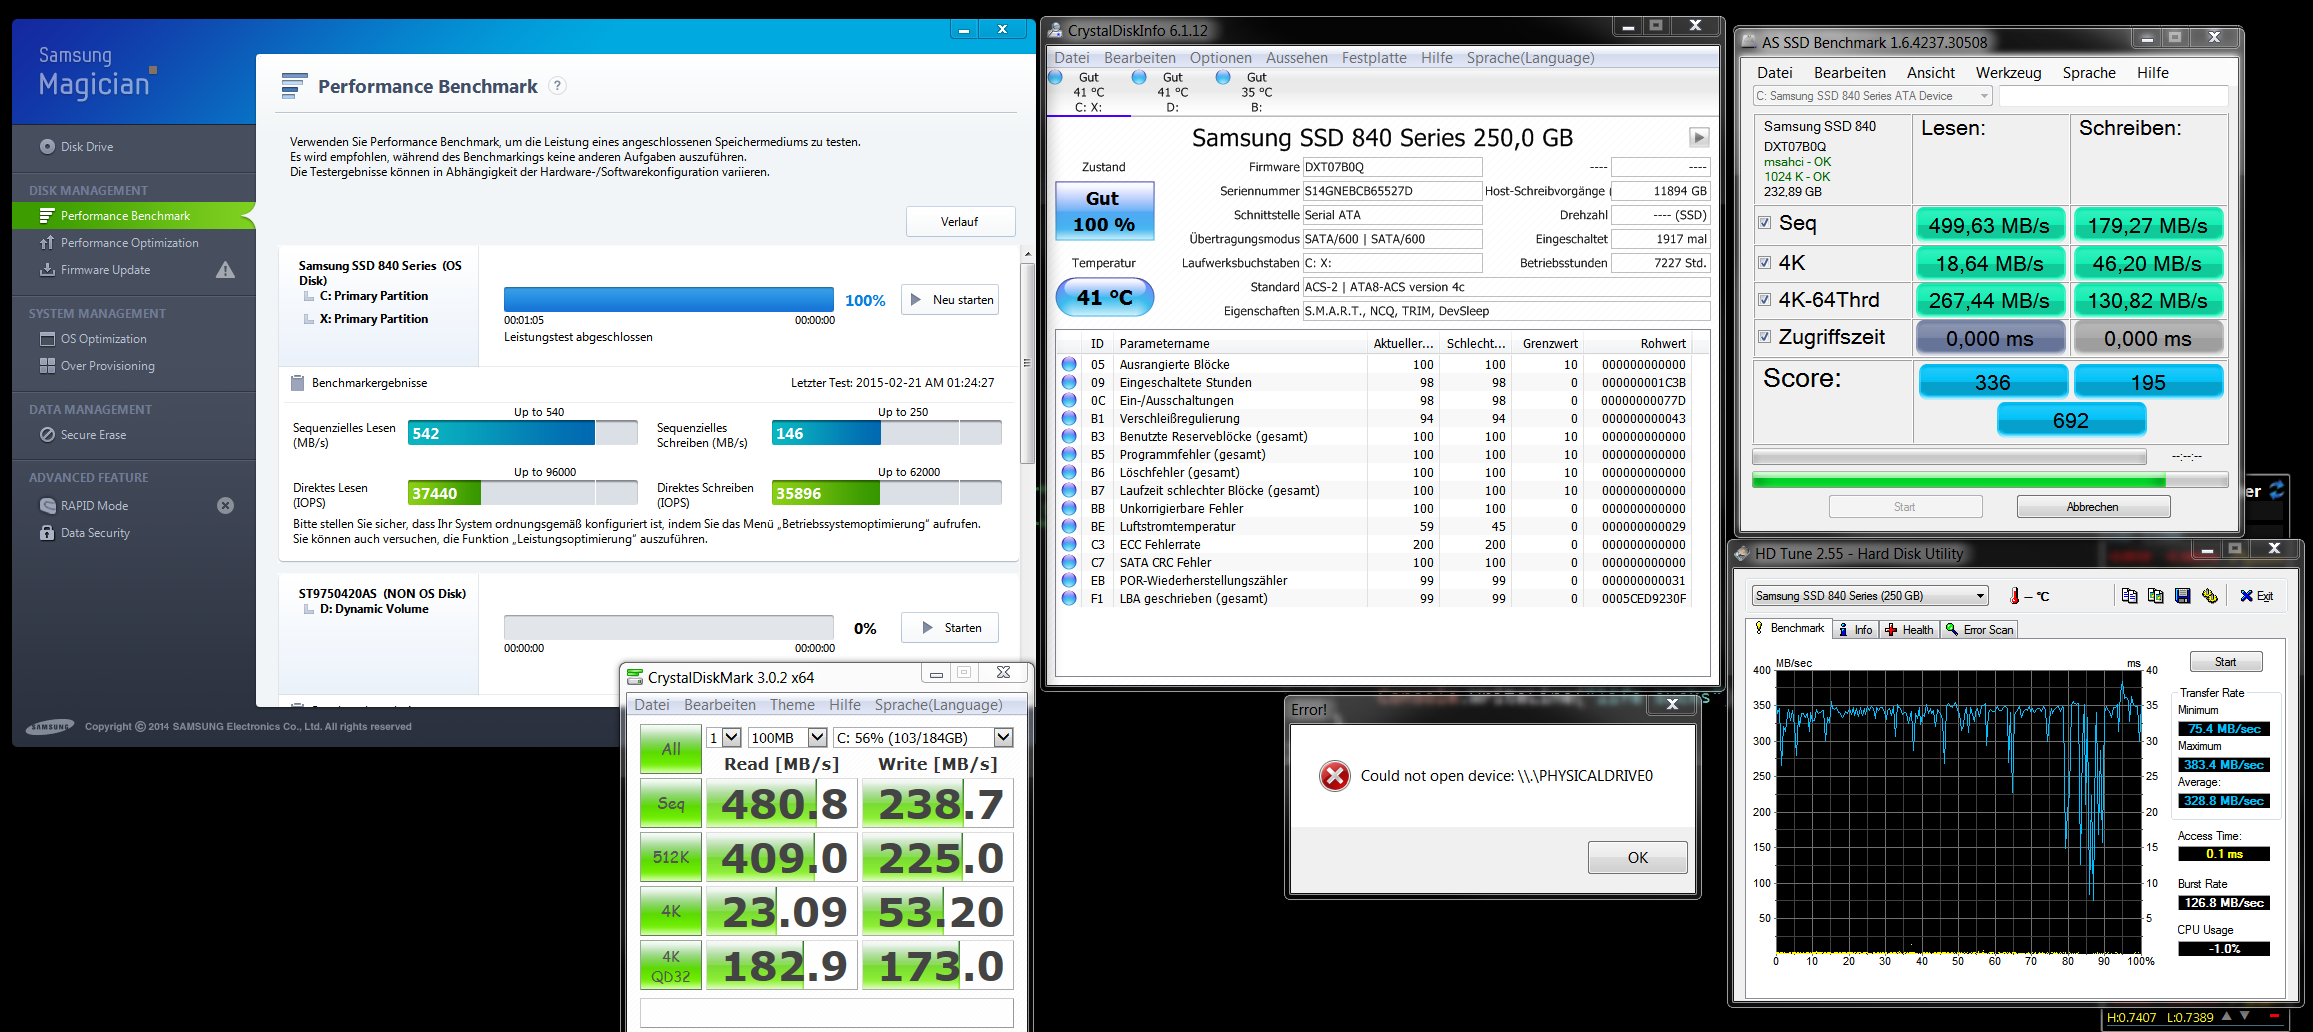Viewport: 2313px width, 1032px height.
Task: Open Werkzeug menu in AS SSD Benchmark
Action: [2008, 73]
